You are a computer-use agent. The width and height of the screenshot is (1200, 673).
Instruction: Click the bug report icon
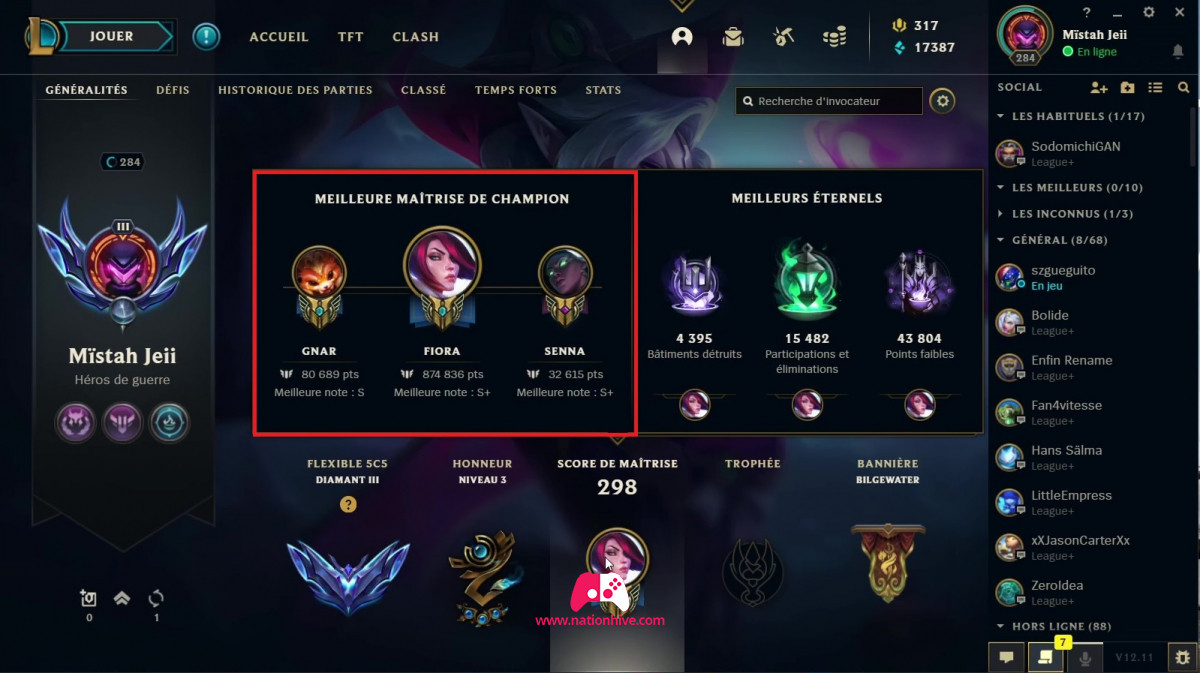click(x=1182, y=658)
